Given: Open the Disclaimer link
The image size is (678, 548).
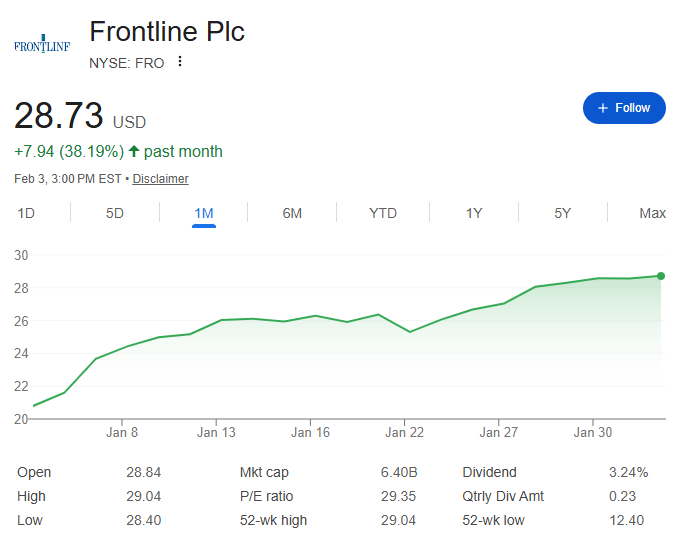Looking at the screenshot, I should coord(160,179).
